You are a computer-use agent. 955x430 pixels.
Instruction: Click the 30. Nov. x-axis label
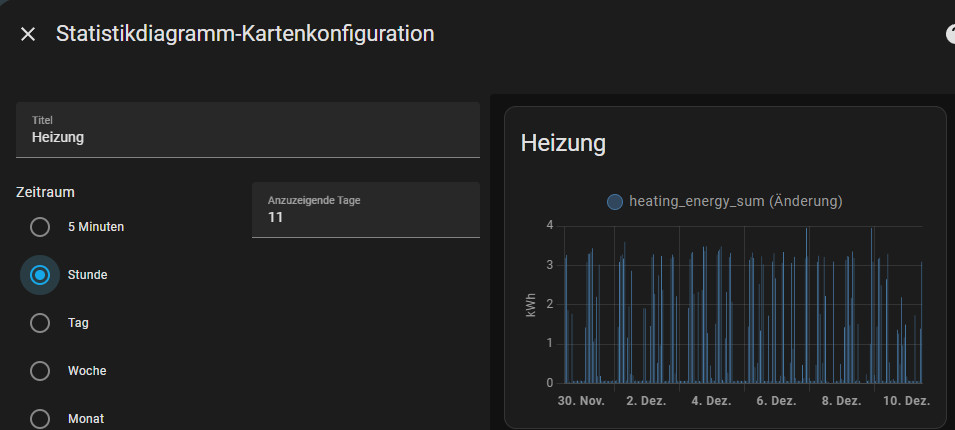click(x=581, y=400)
